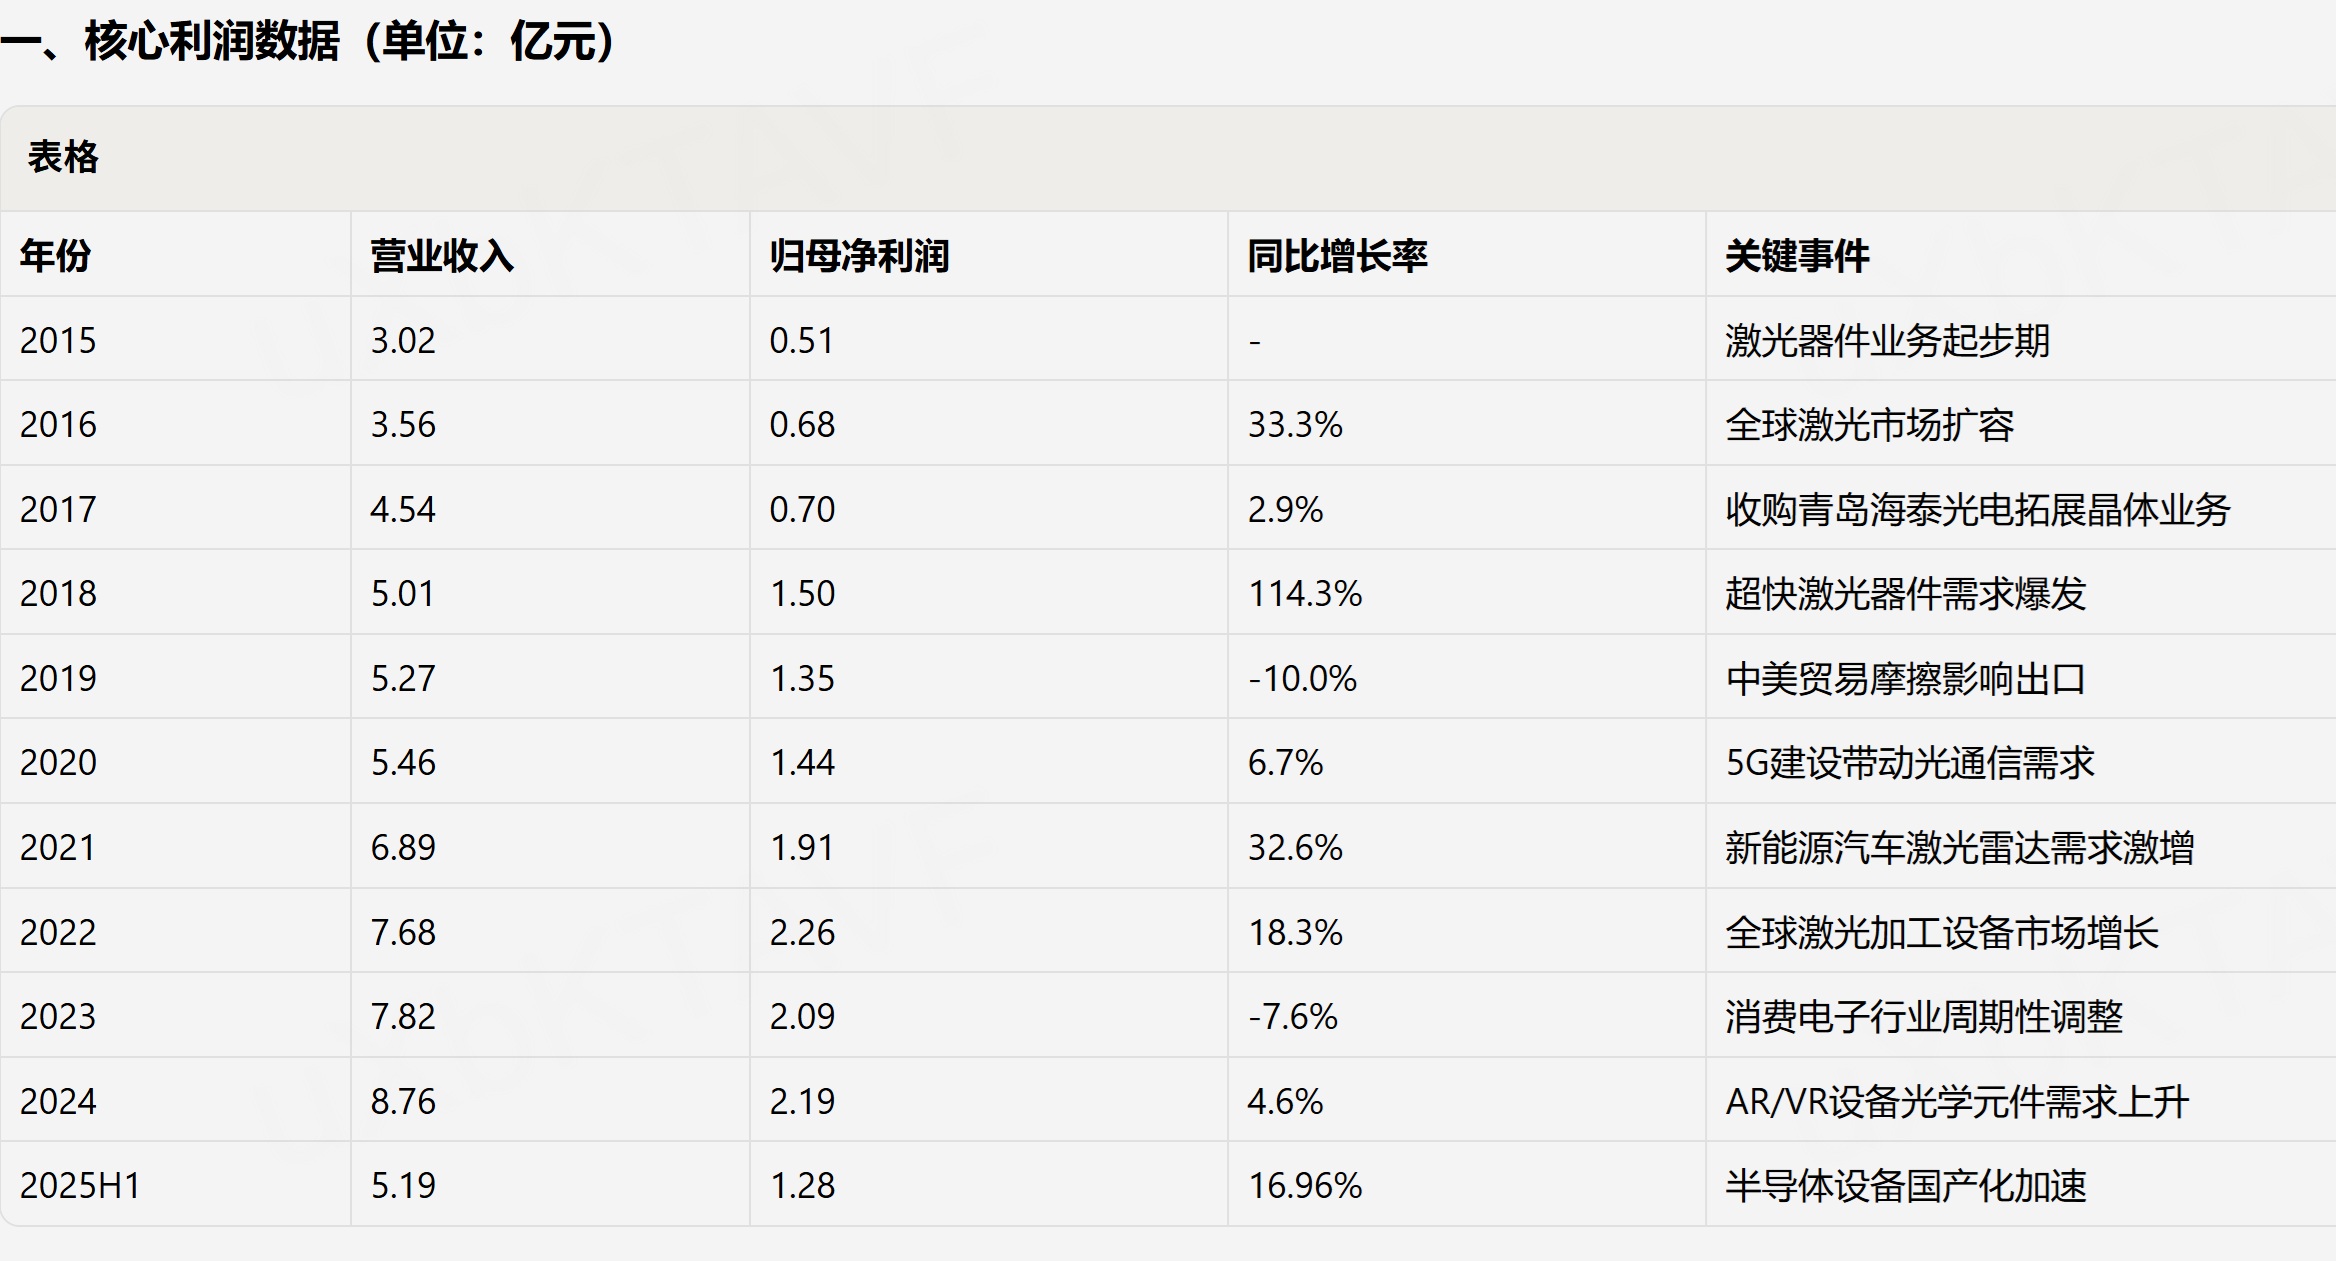The height and width of the screenshot is (1261, 2336).
Task: Select the -10.0% growth cell for 2019
Action: (x=1302, y=678)
